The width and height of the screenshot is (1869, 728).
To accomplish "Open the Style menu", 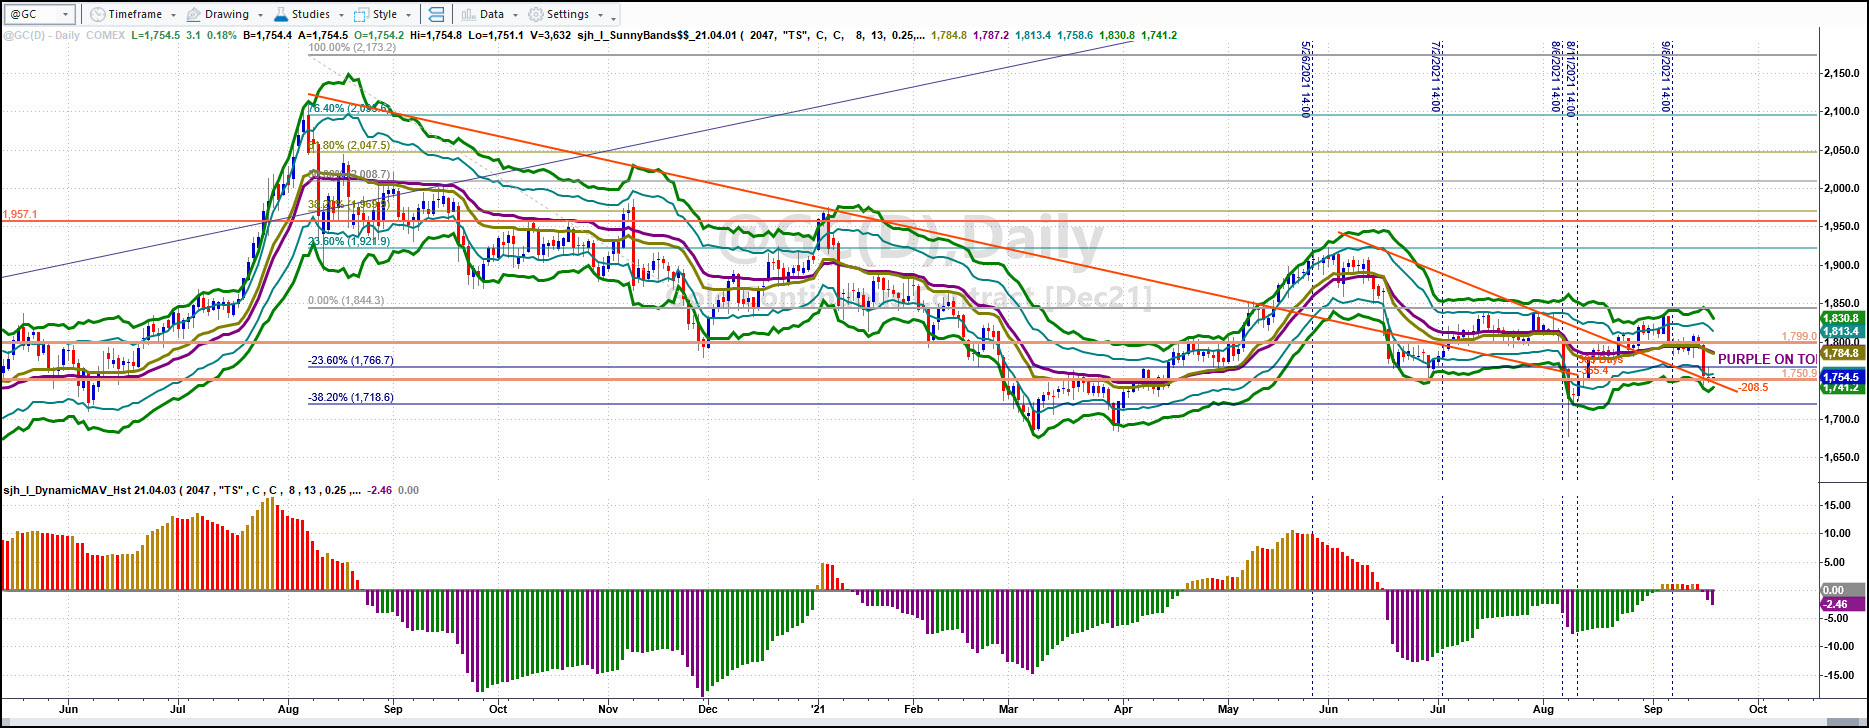I will 384,14.
